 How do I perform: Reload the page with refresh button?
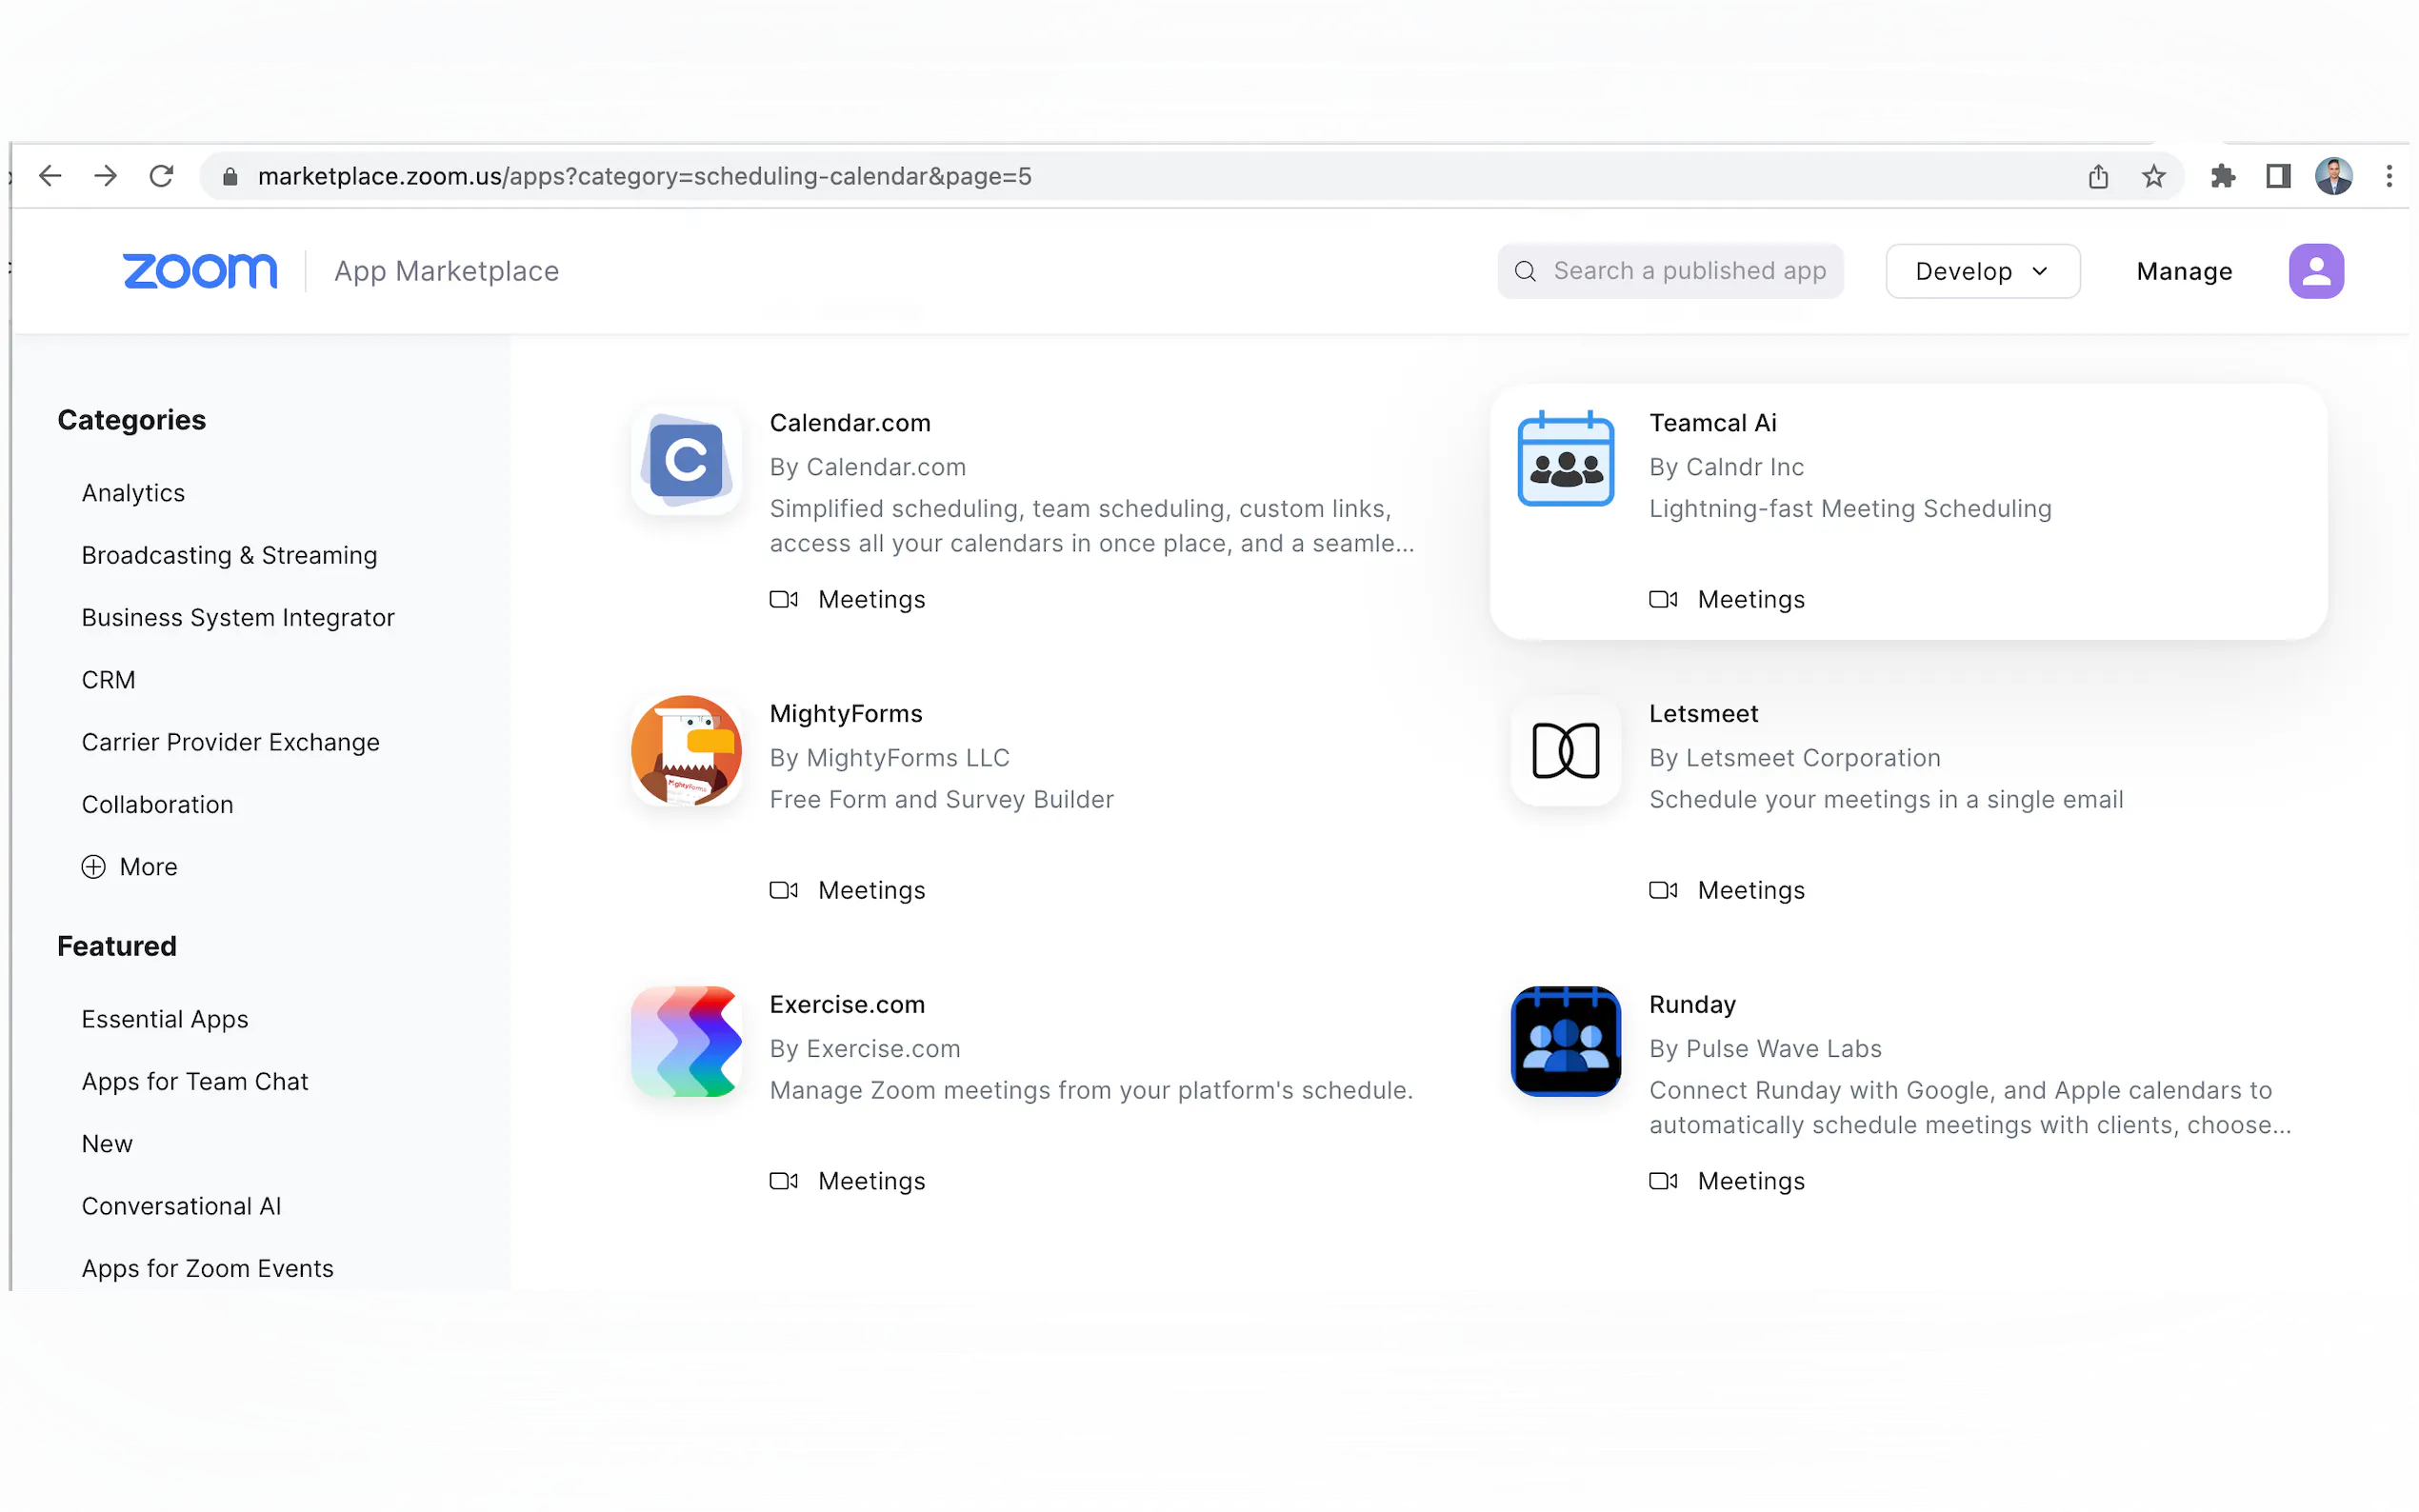(x=161, y=177)
